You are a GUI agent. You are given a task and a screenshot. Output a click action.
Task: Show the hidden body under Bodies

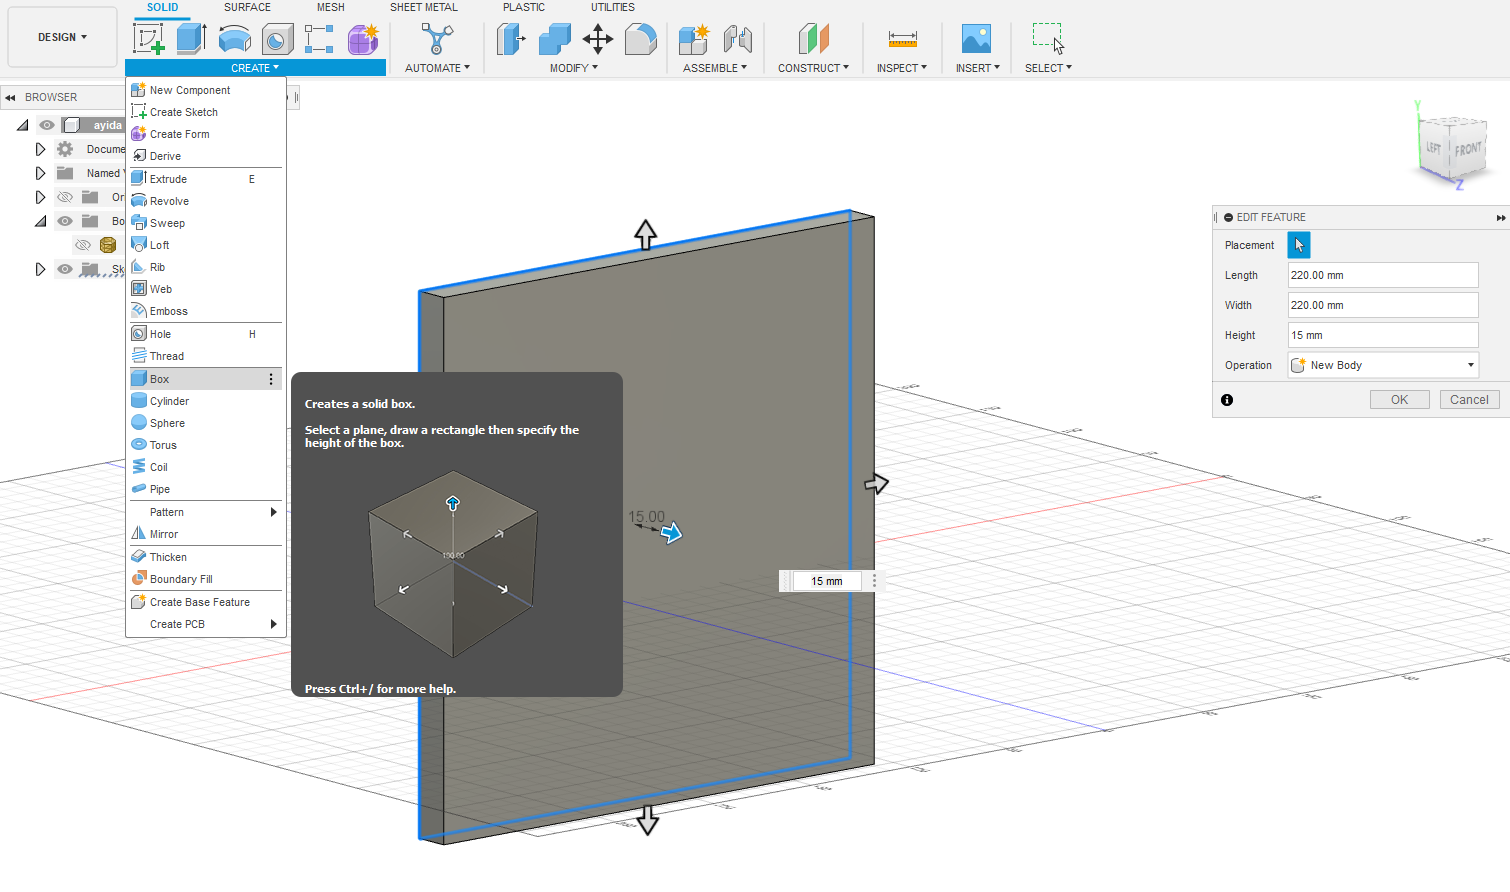coord(83,245)
